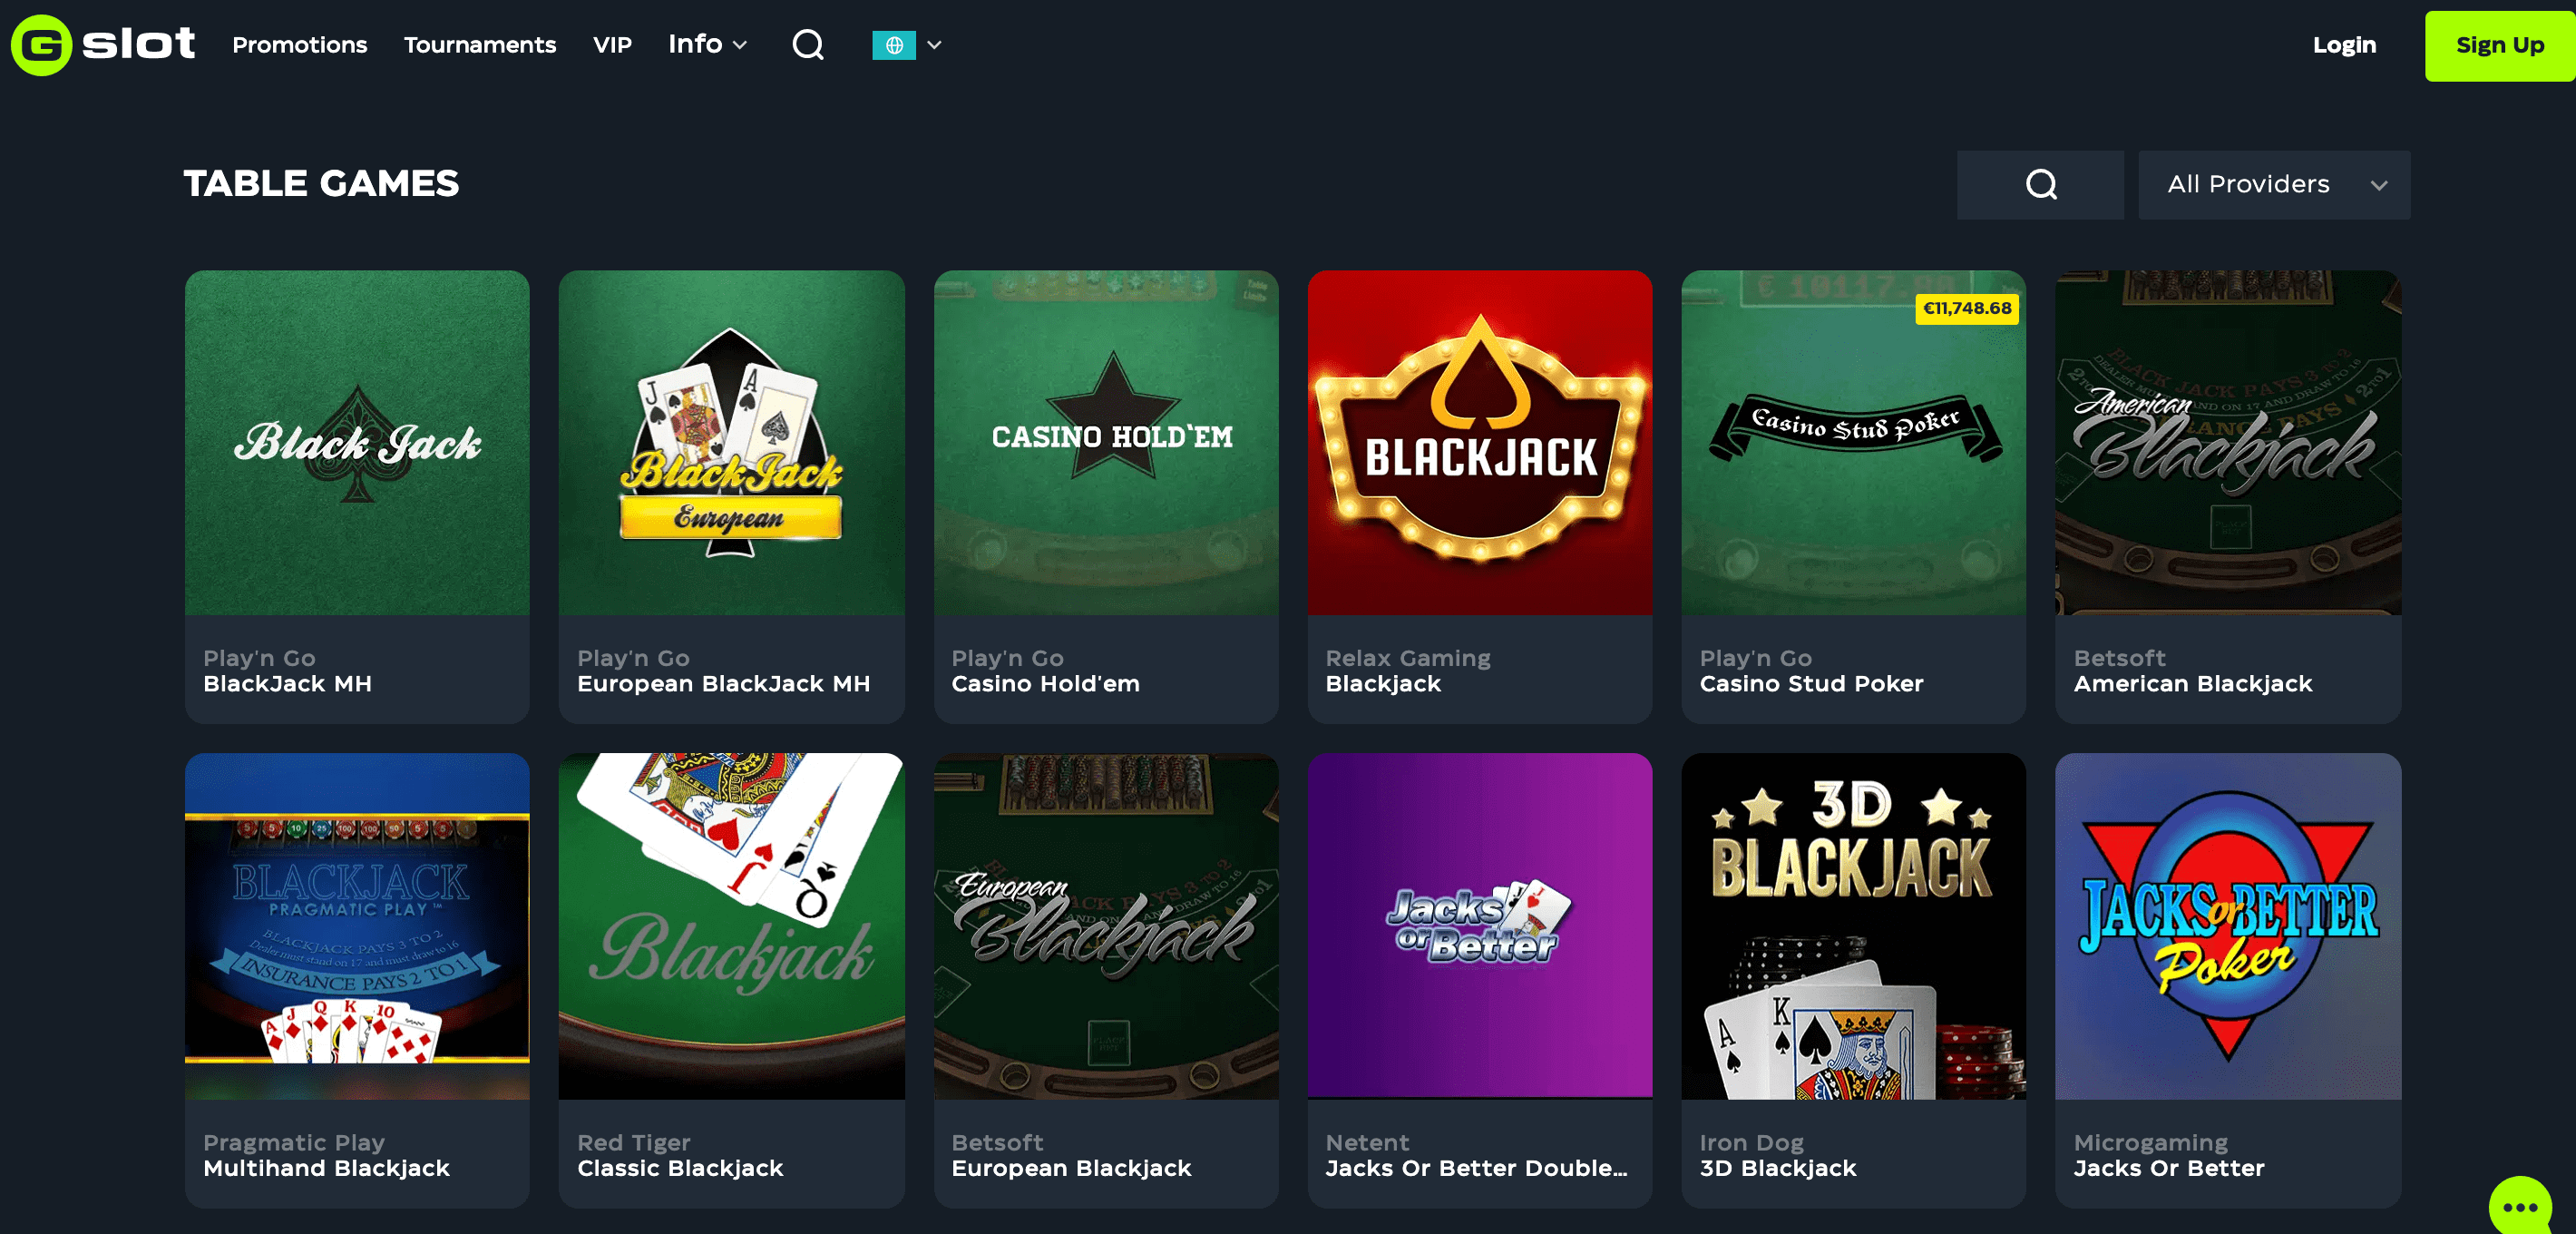Expand the Info menu chevron

pyautogui.click(x=740, y=46)
